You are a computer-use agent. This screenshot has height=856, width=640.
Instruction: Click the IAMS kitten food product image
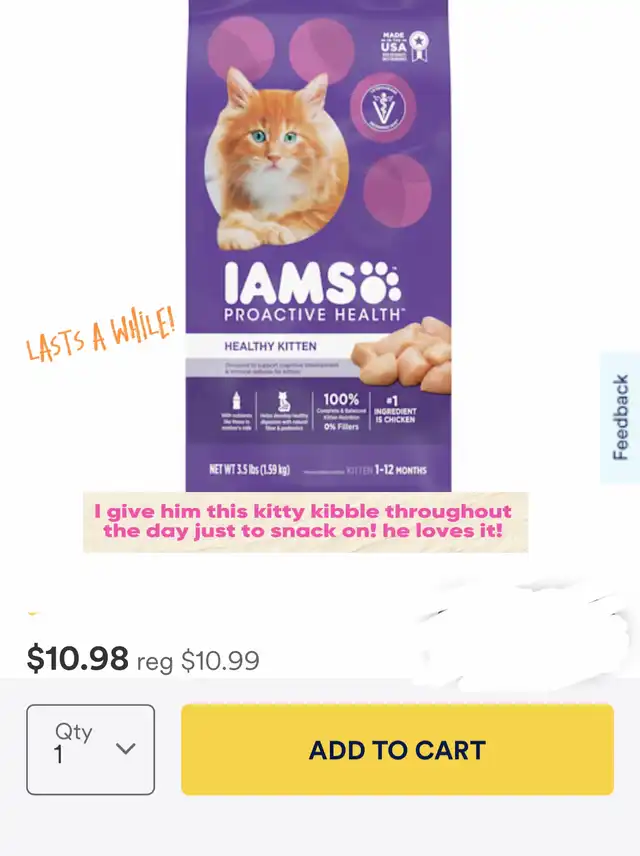point(318,246)
